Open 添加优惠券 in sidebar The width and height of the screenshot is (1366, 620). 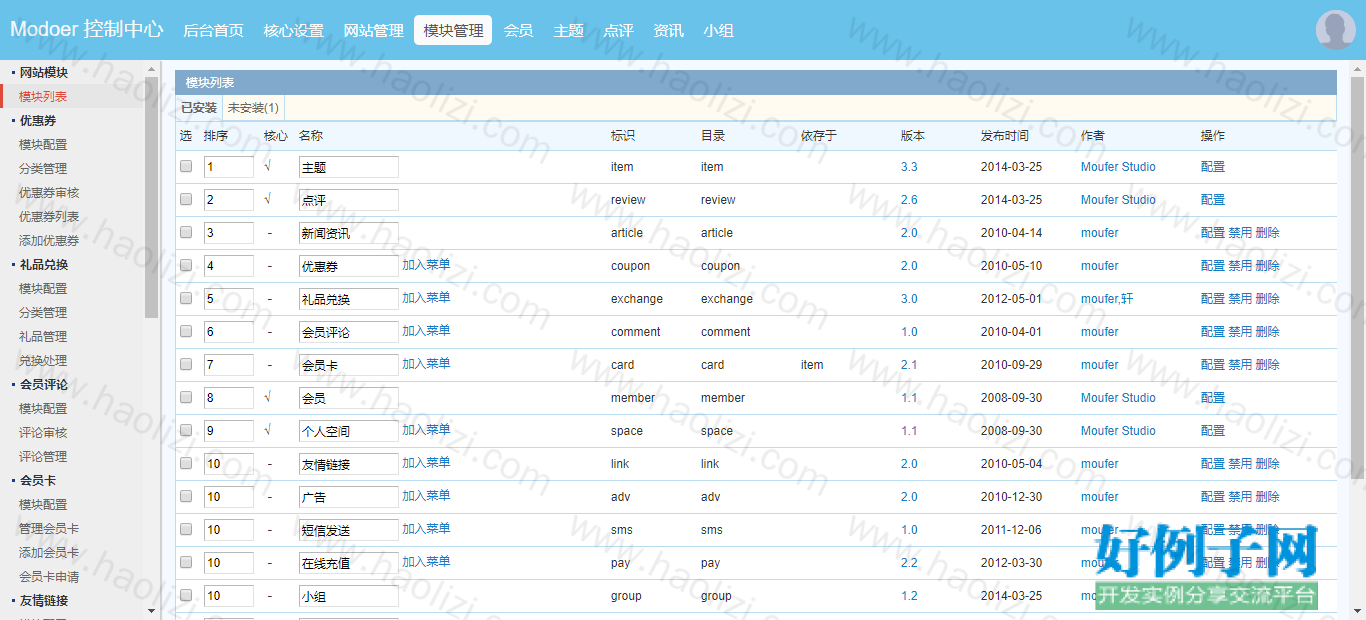tap(49, 241)
